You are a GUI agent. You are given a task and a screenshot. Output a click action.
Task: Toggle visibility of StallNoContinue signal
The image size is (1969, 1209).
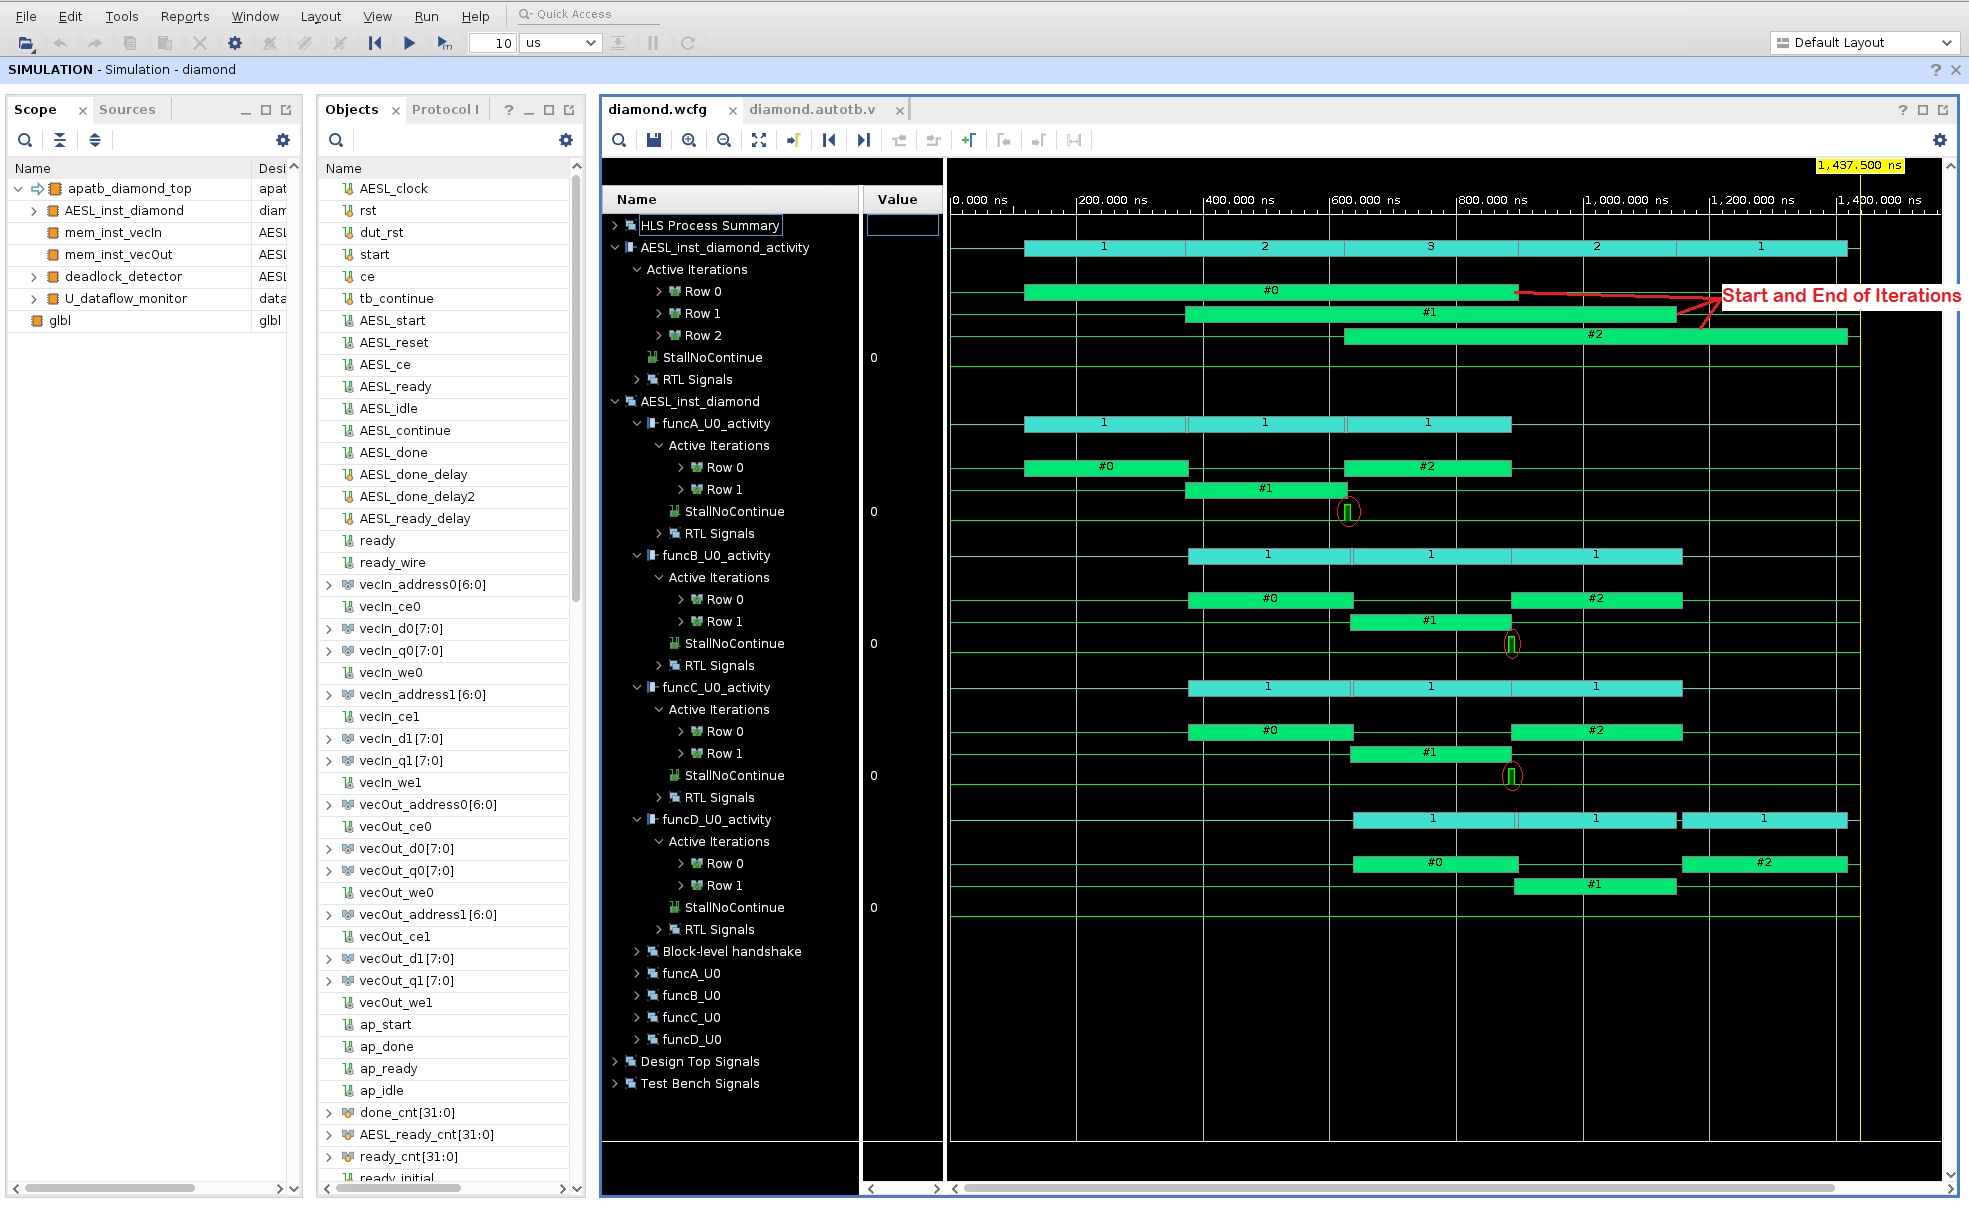[x=712, y=357]
